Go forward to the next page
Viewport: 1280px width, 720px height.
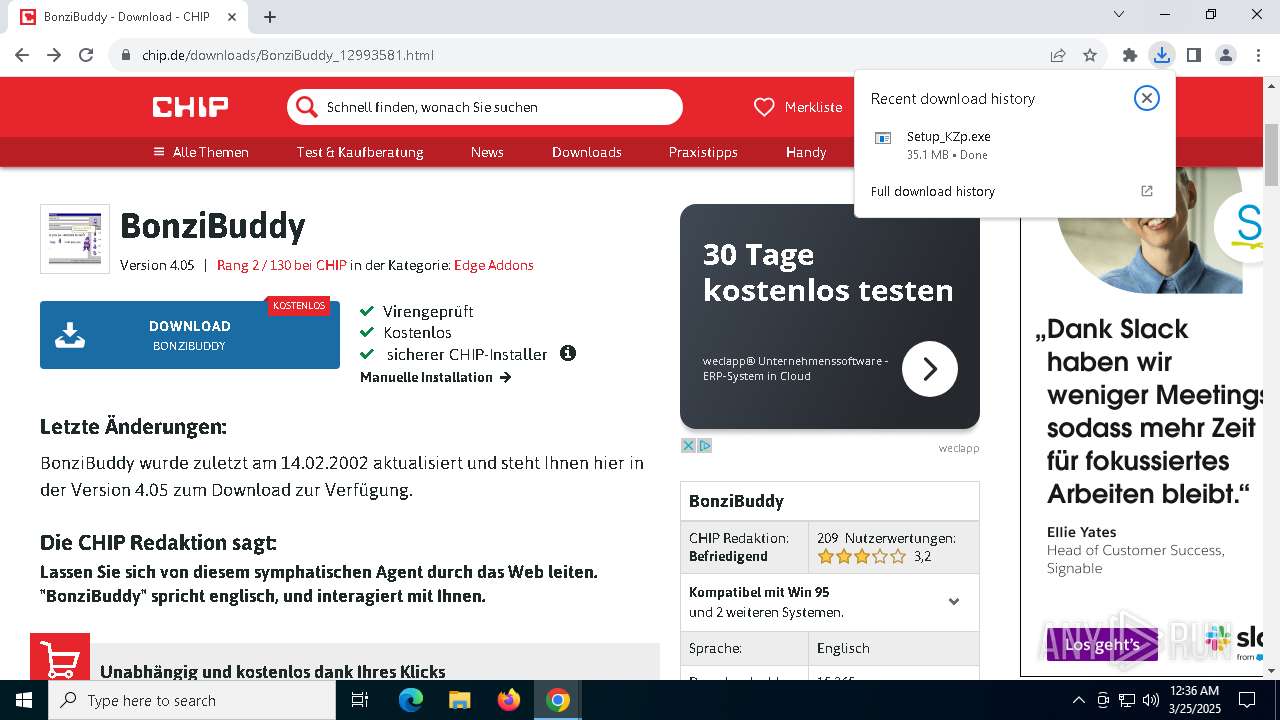pyautogui.click(x=54, y=55)
